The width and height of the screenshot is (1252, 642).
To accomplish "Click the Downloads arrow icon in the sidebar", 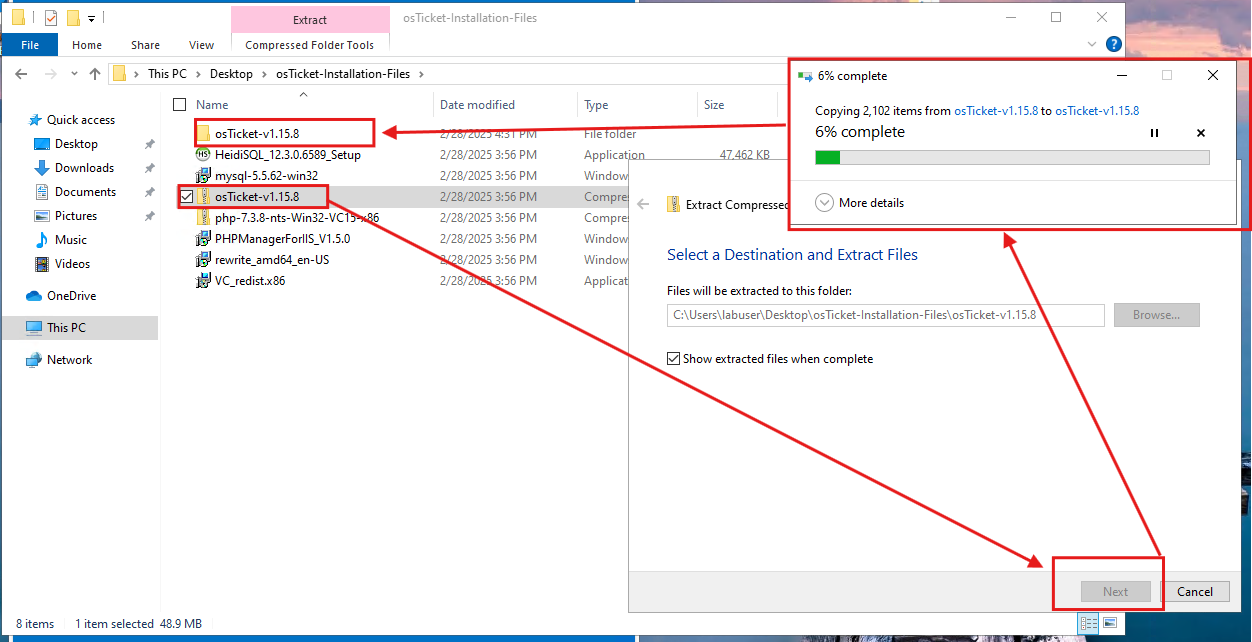I will coord(42,168).
